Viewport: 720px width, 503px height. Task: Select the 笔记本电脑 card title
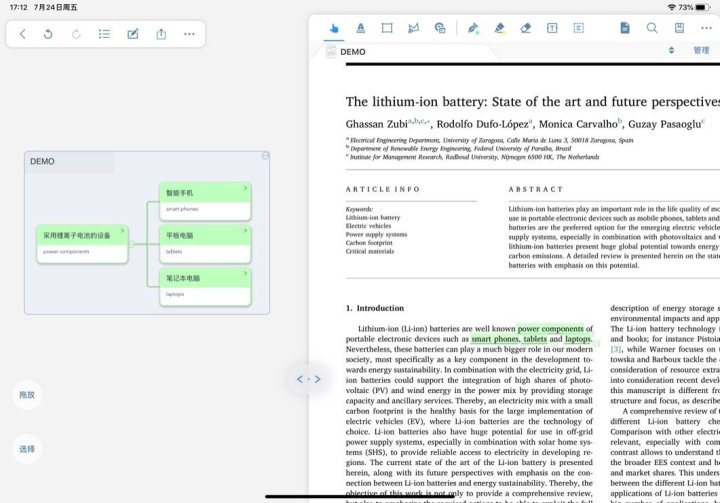point(183,278)
